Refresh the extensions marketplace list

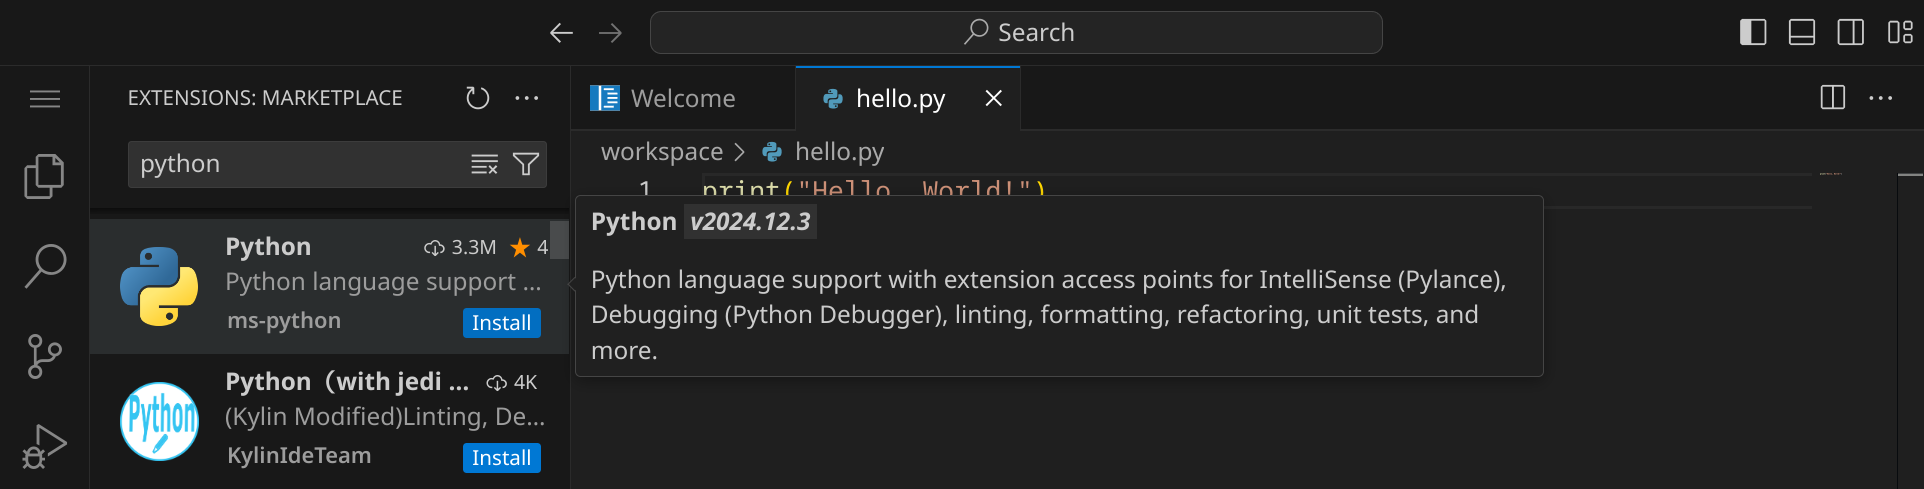coord(478,98)
